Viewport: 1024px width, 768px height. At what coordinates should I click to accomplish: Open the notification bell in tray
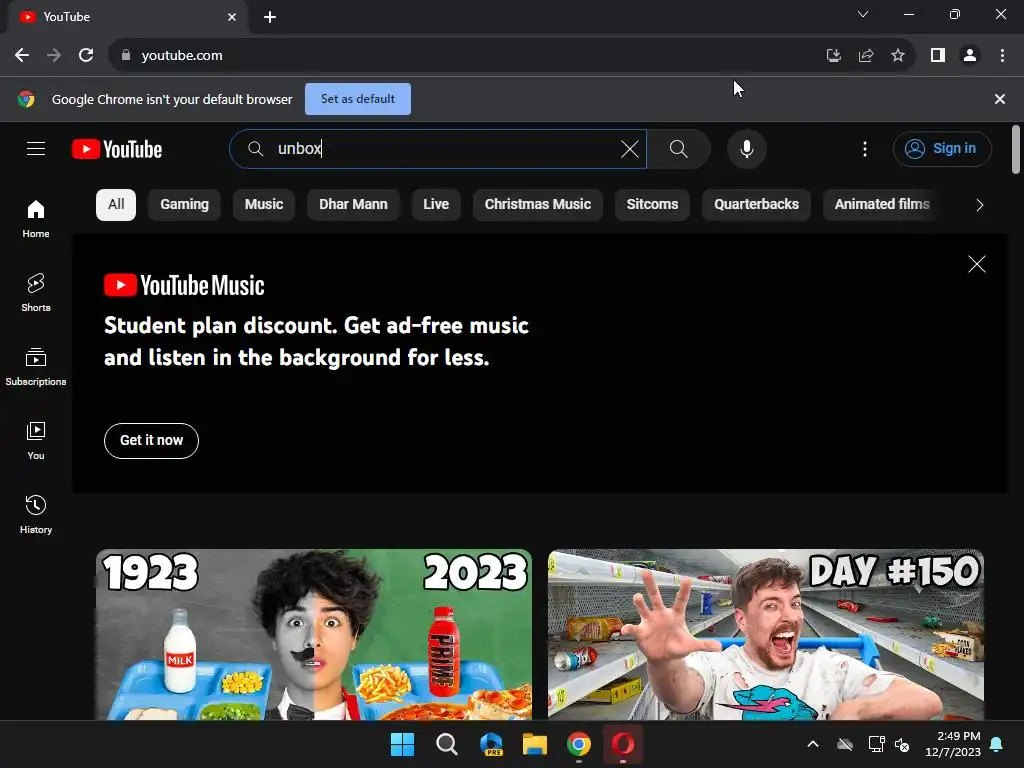997,744
